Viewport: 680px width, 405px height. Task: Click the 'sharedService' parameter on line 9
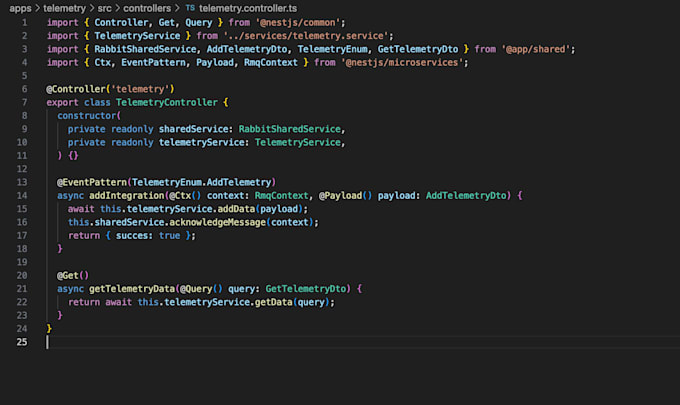[x=193, y=129]
